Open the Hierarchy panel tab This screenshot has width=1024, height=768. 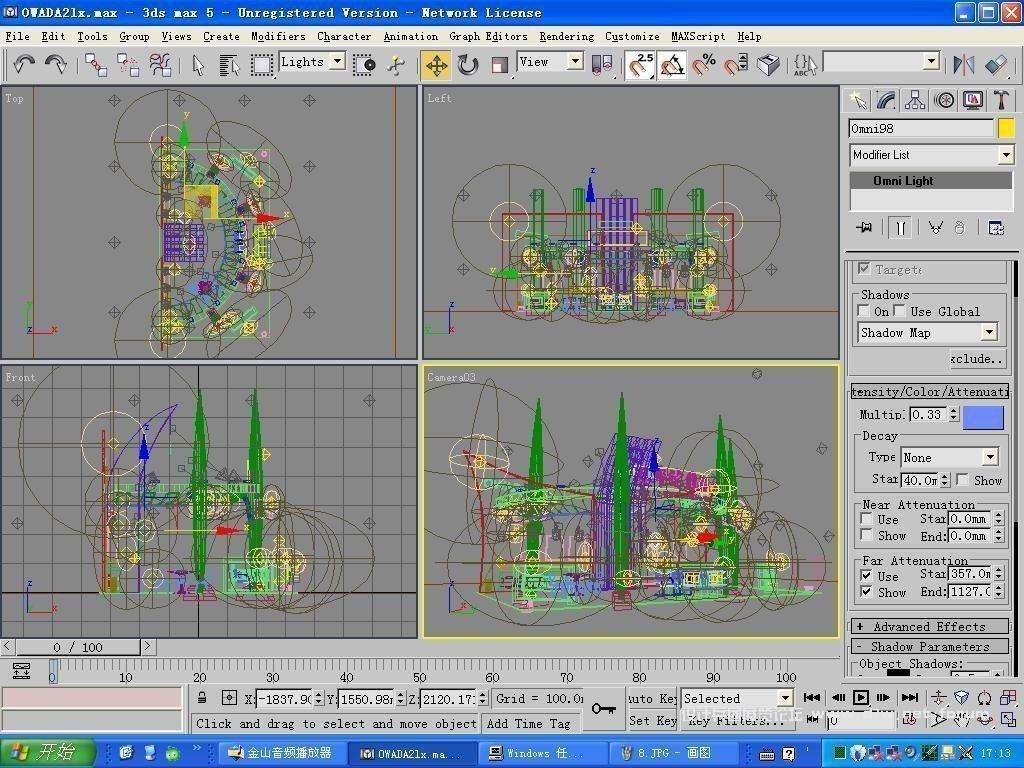point(915,100)
